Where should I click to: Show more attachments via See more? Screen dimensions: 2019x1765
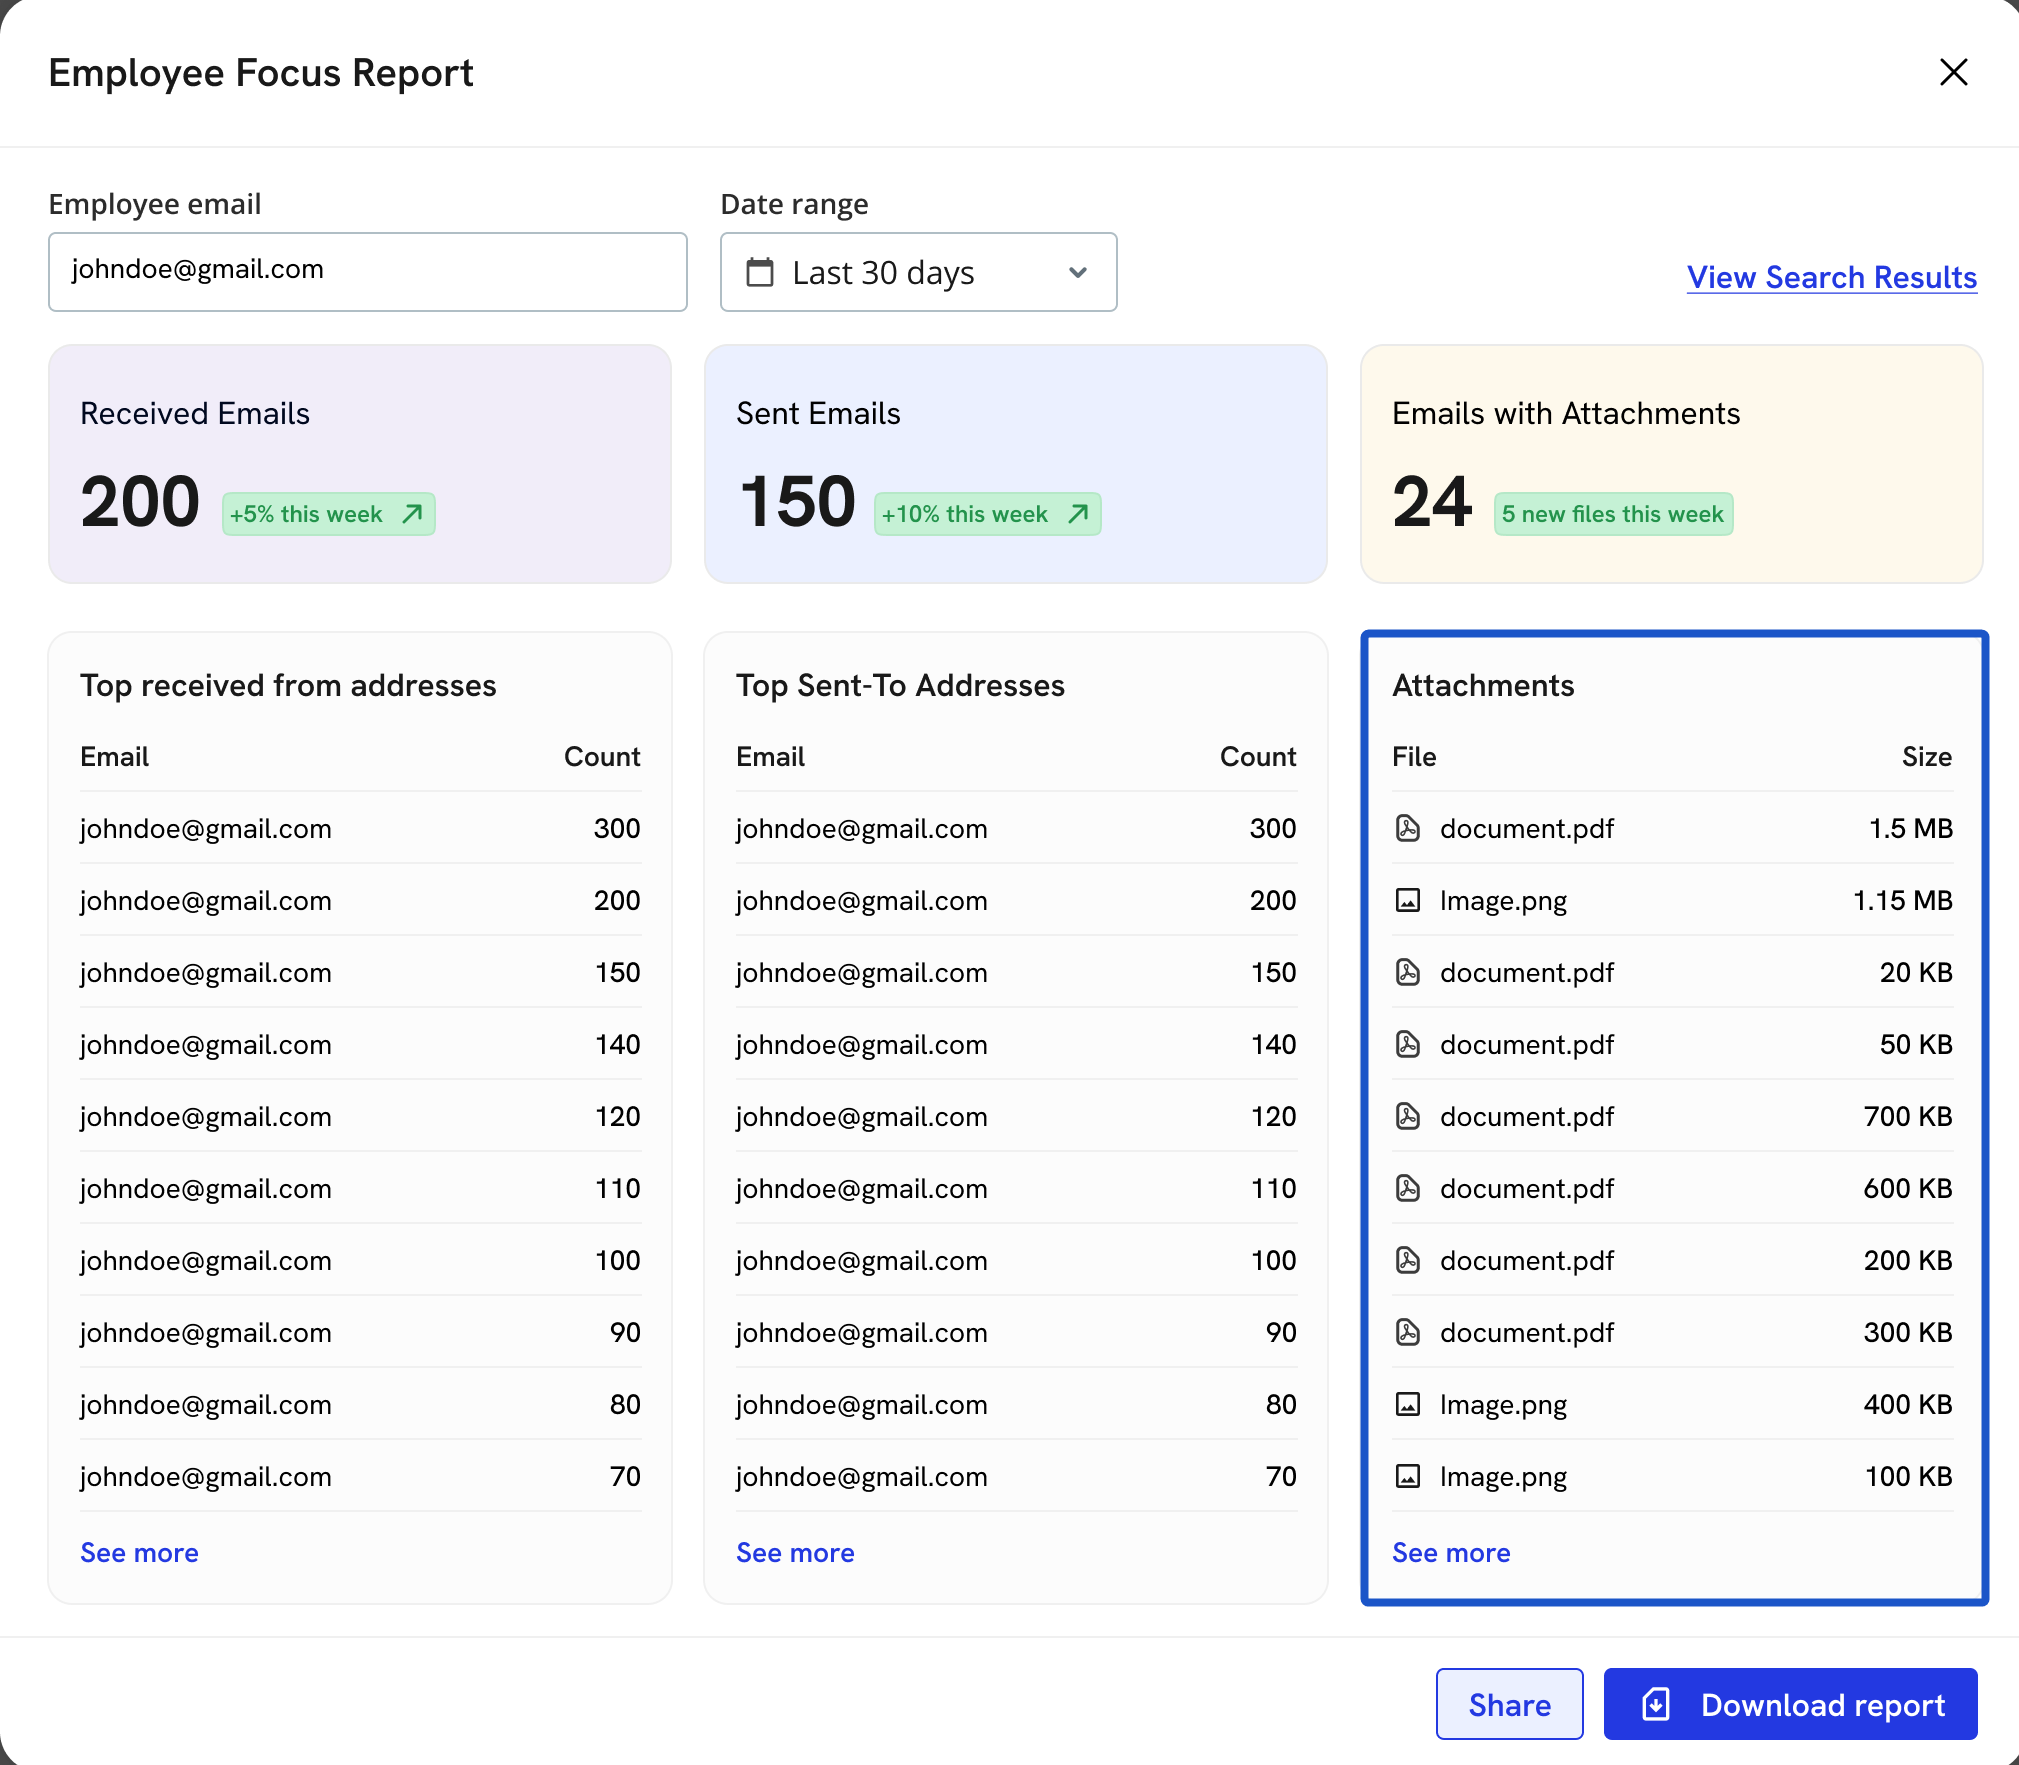pos(1451,1552)
